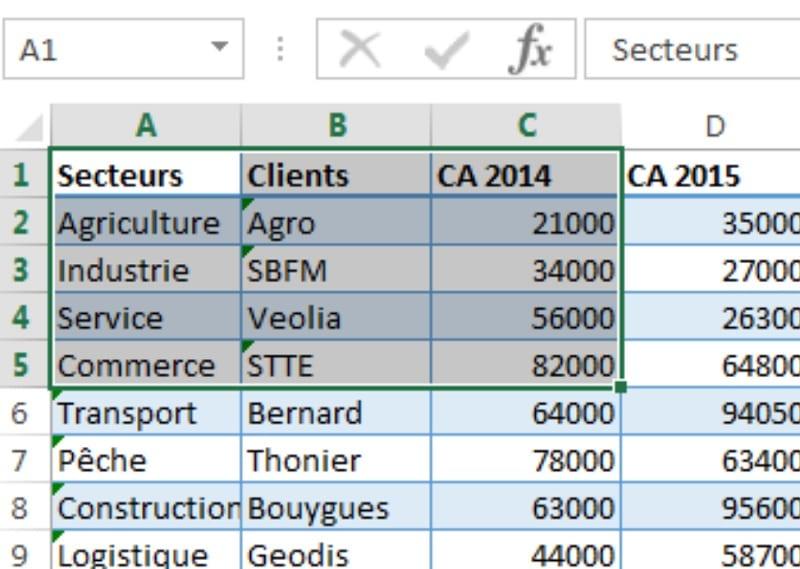Click the Select All corner triangle
800x569 pixels.
[x=32, y=128]
